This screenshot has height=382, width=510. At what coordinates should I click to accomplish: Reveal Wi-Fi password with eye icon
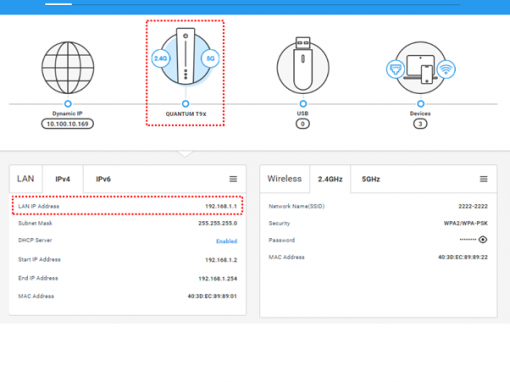tap(483, 240)
